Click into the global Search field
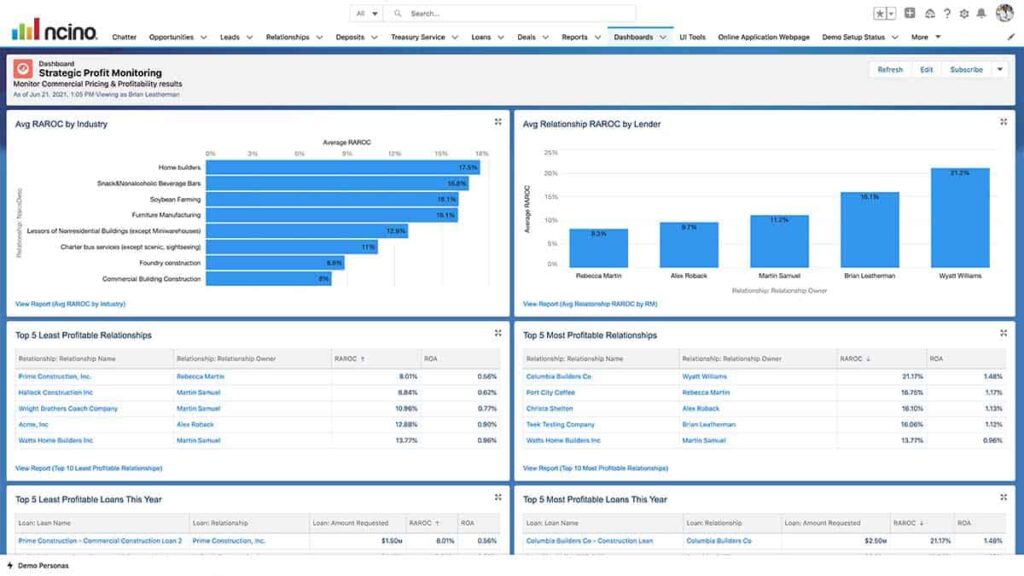This screenshot has height=576, width=1024. (510, 13)
